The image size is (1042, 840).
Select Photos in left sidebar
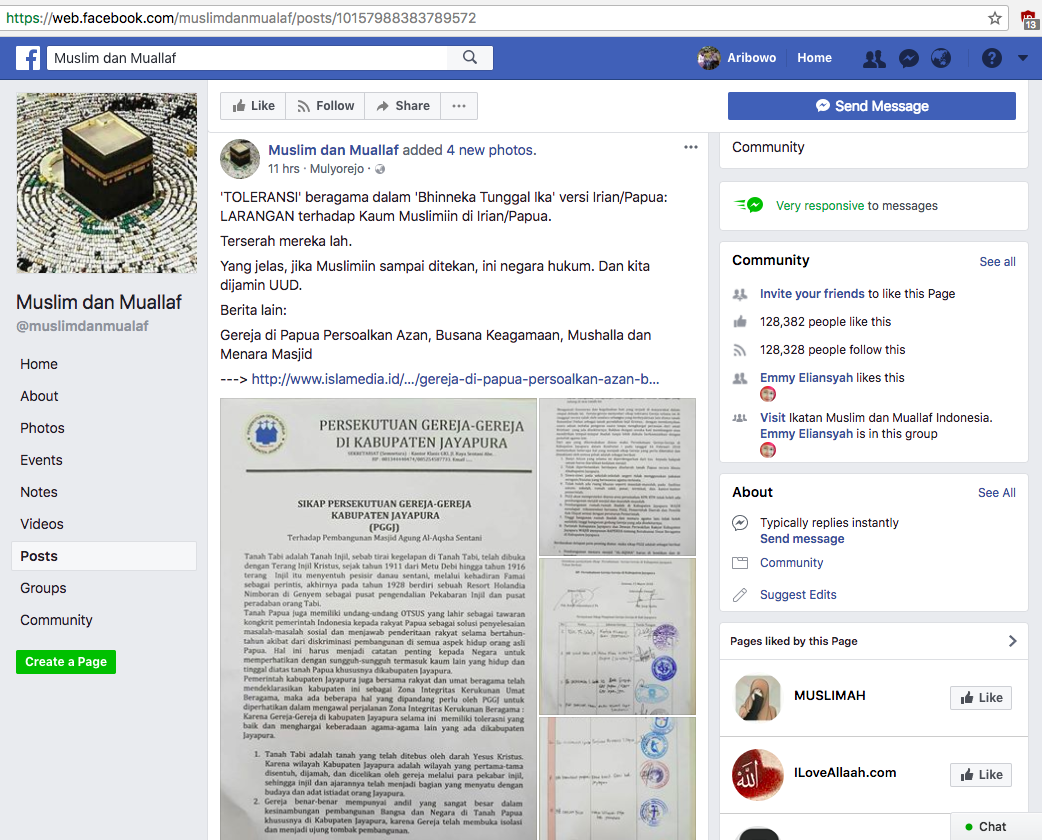pyautogui.click(x=43, y=428)
